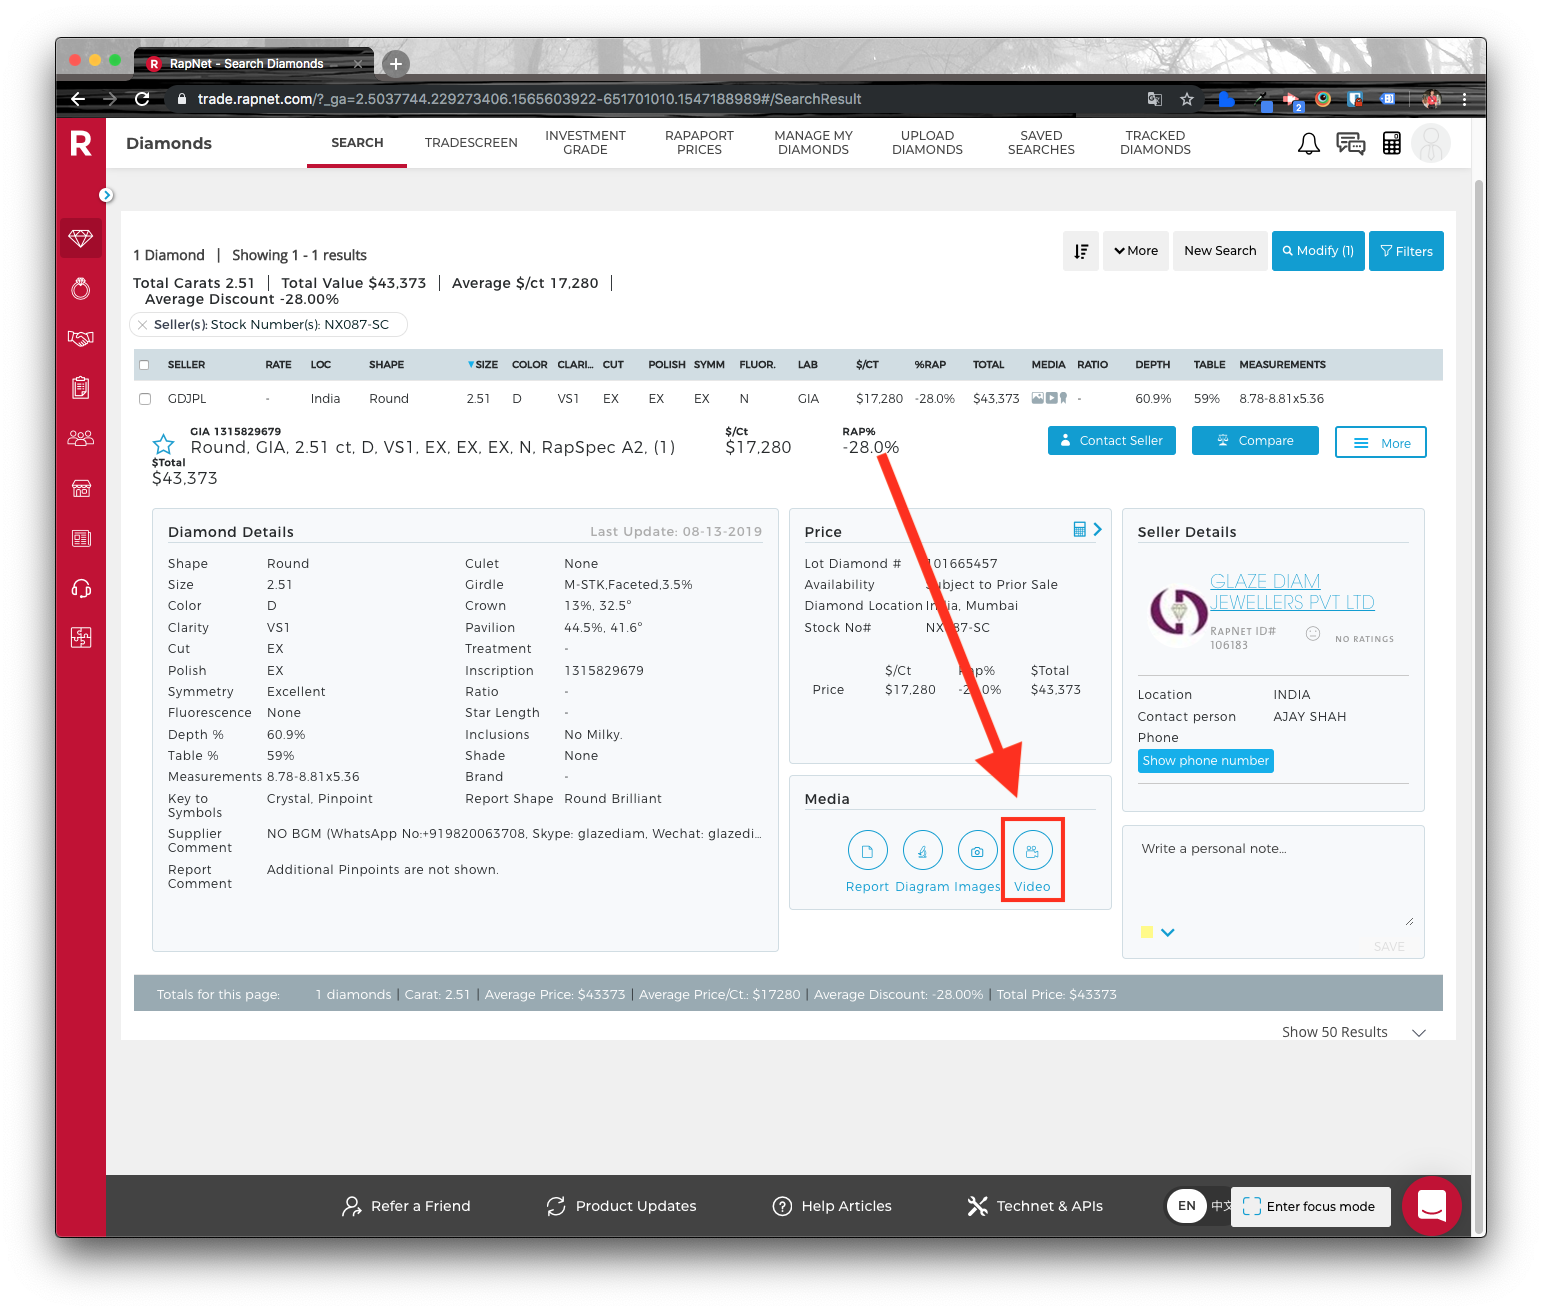This screenshot has width=1542, height=1311.
Task: Open the RAPAPORT PRICES tab
Action: [699, 143]
